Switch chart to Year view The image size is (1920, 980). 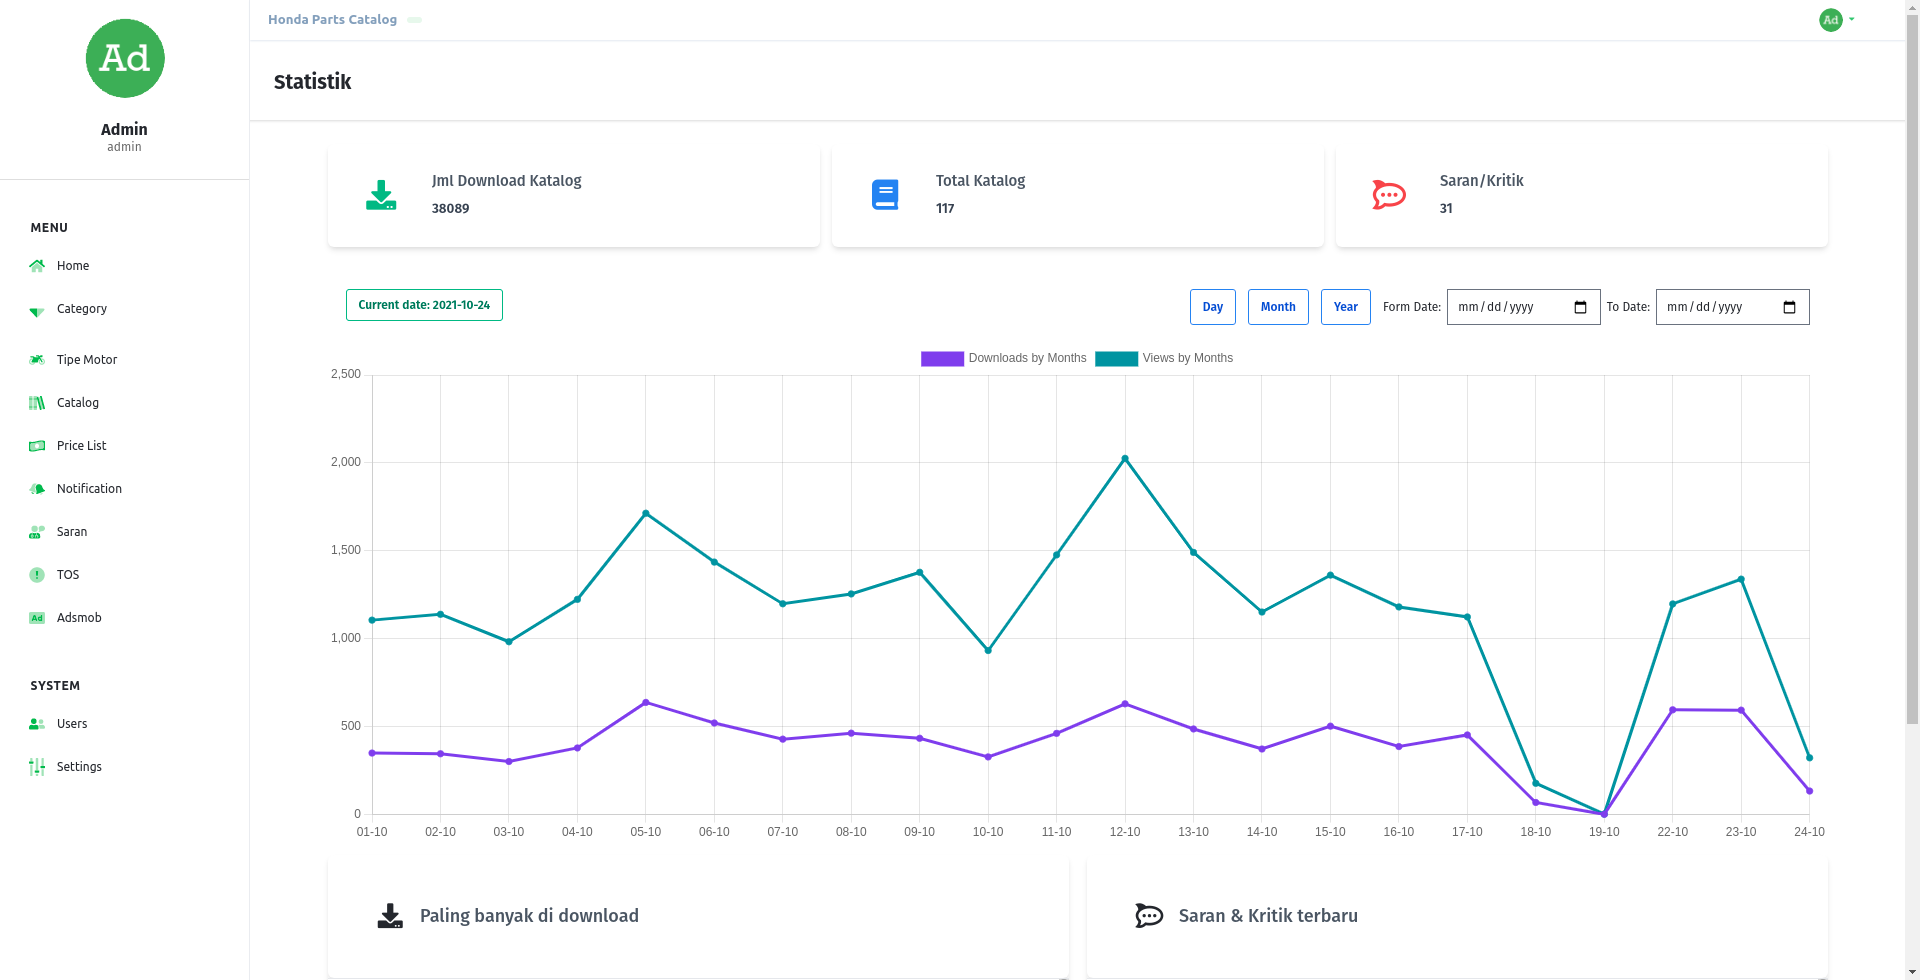tap(1345, 307)
